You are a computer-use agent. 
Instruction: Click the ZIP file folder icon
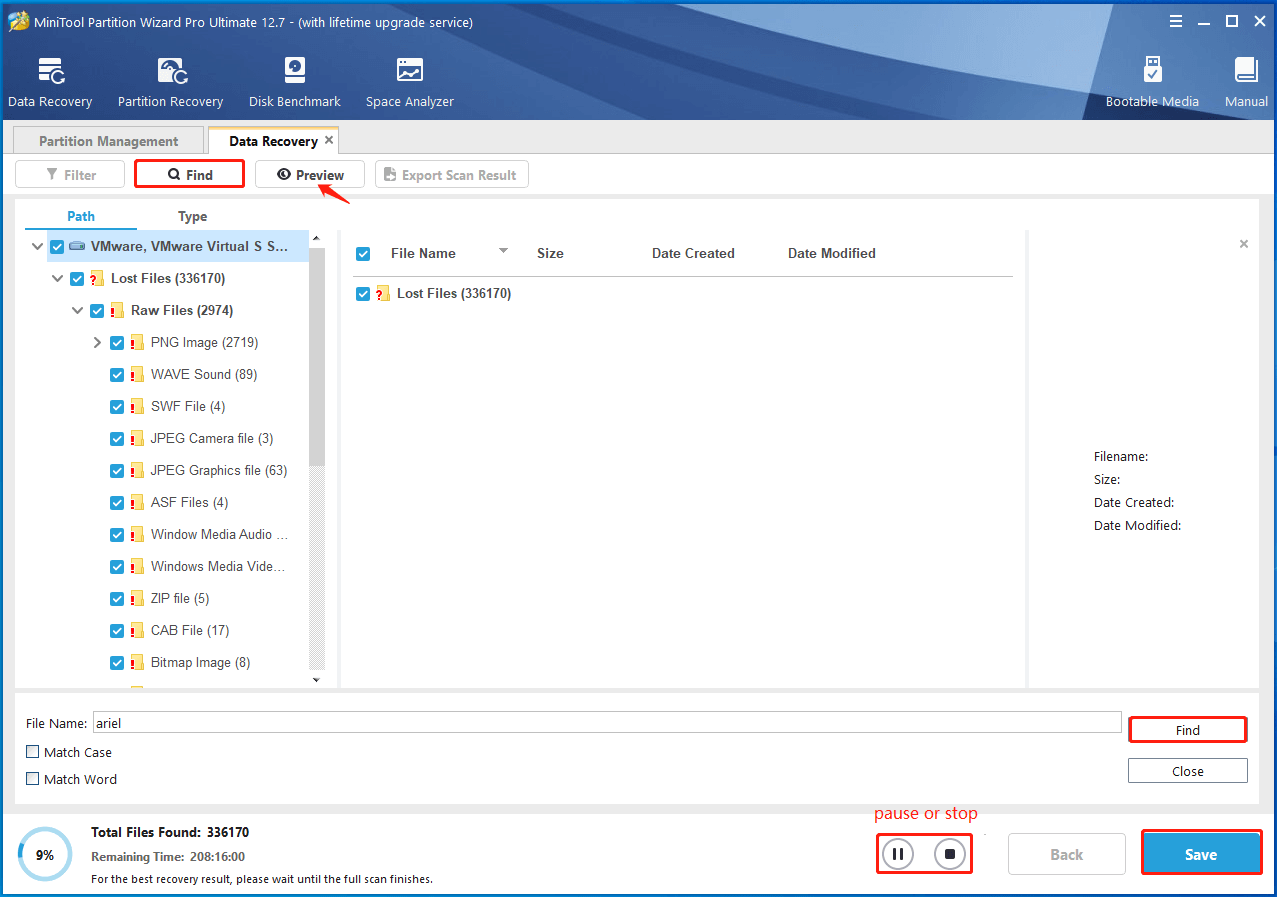137,598
